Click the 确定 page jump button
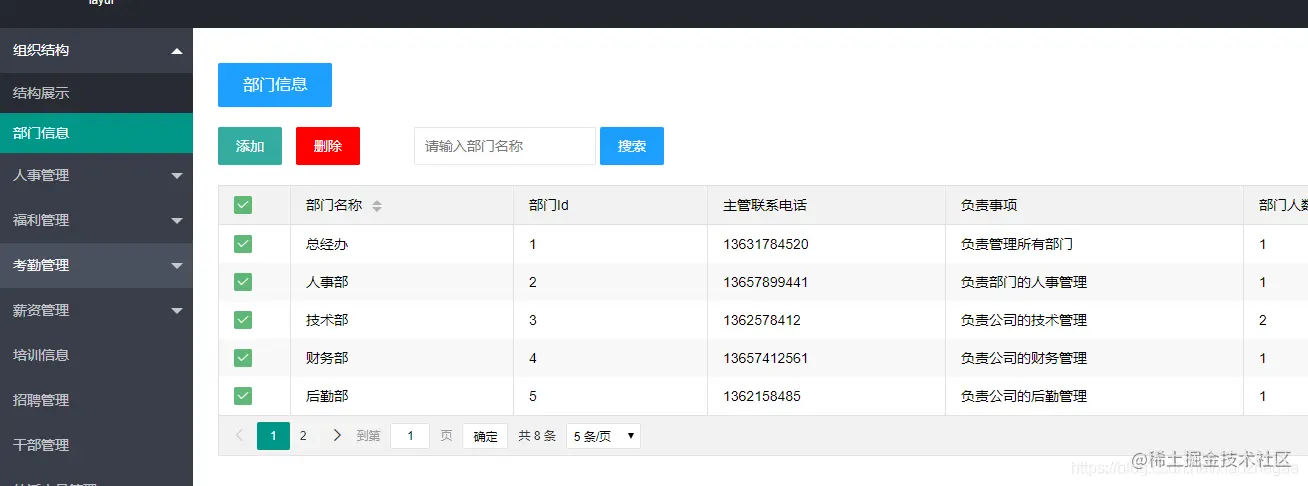 485,436
